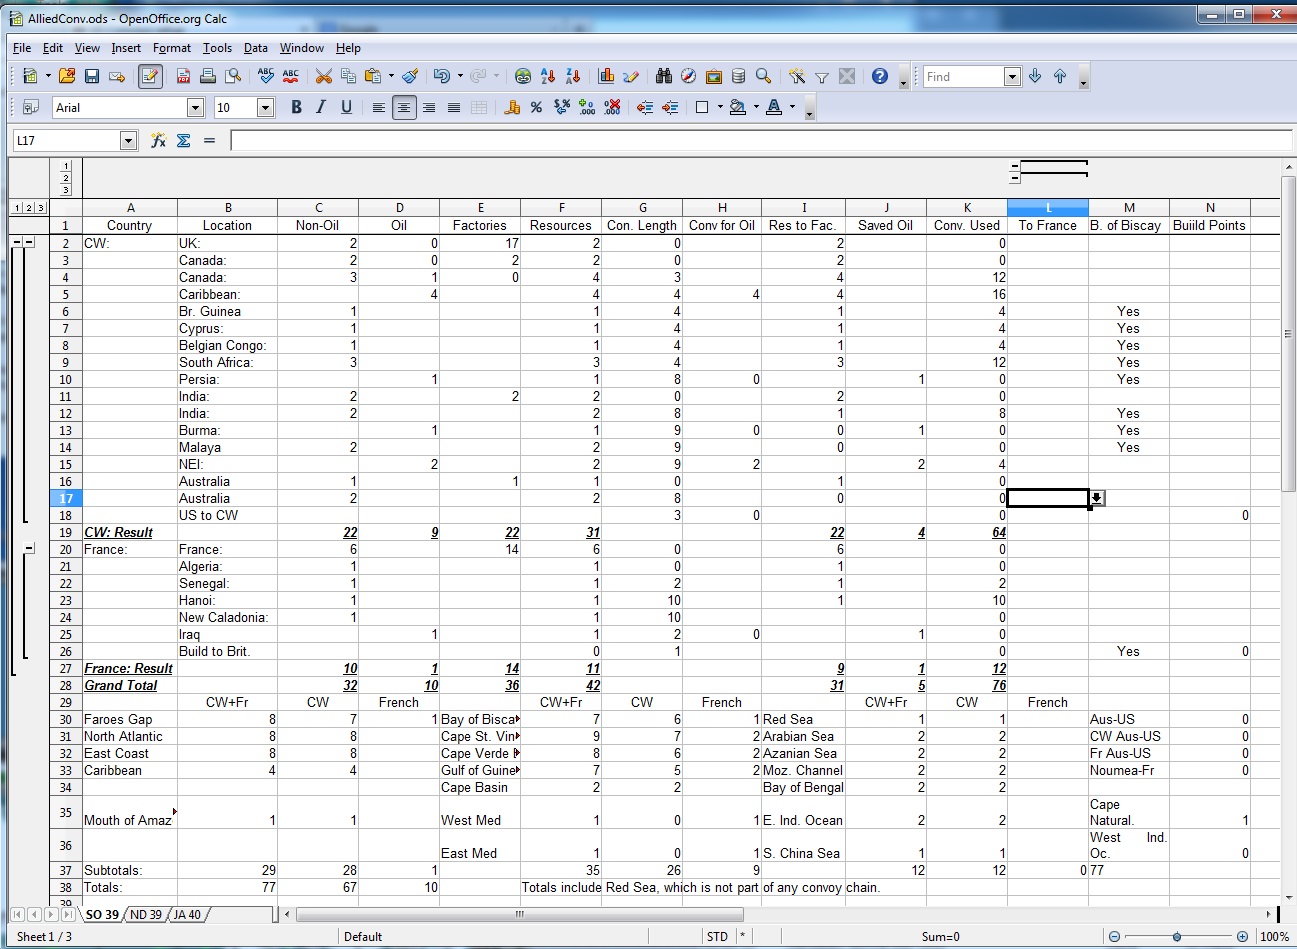Toggle AutoSpellcheck on
Viewport: 1297px width, 949px height.
pyautogui.click(x=290, y=76)
